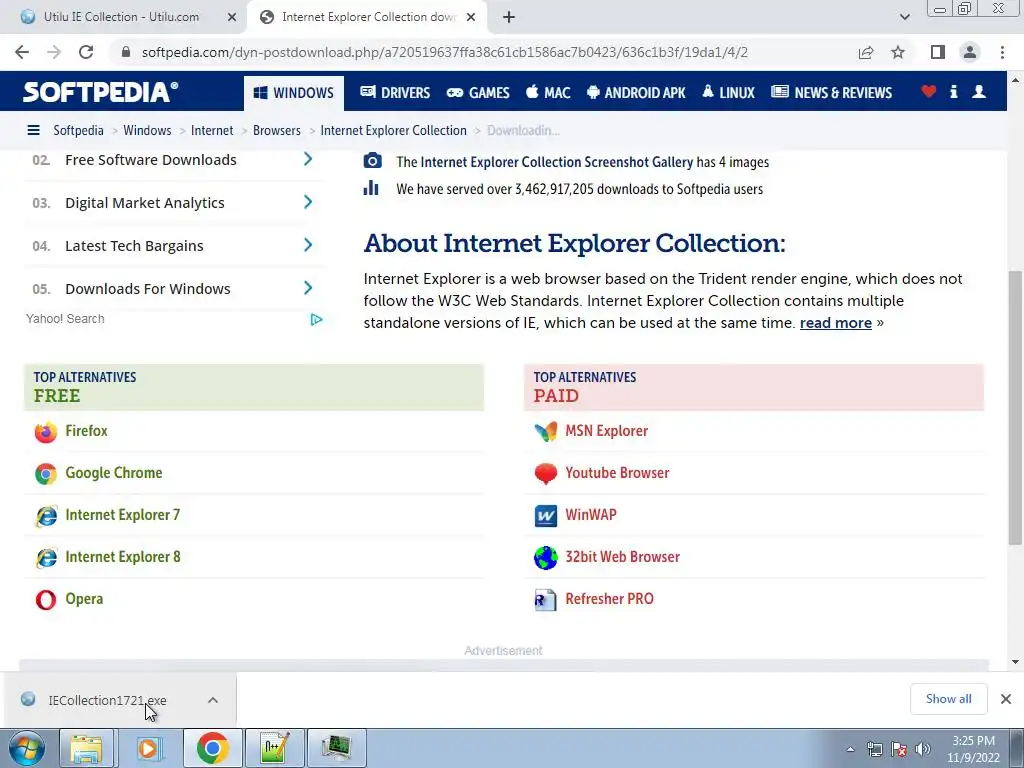Click the MSN Explorer butterfly icon
Viewport: 1024px width, 768px height.
click(545, 432)
